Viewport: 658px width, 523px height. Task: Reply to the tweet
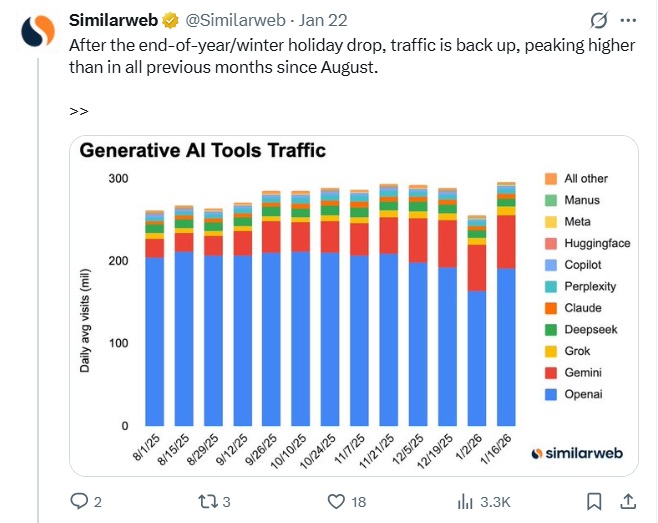tap(80, 501)
